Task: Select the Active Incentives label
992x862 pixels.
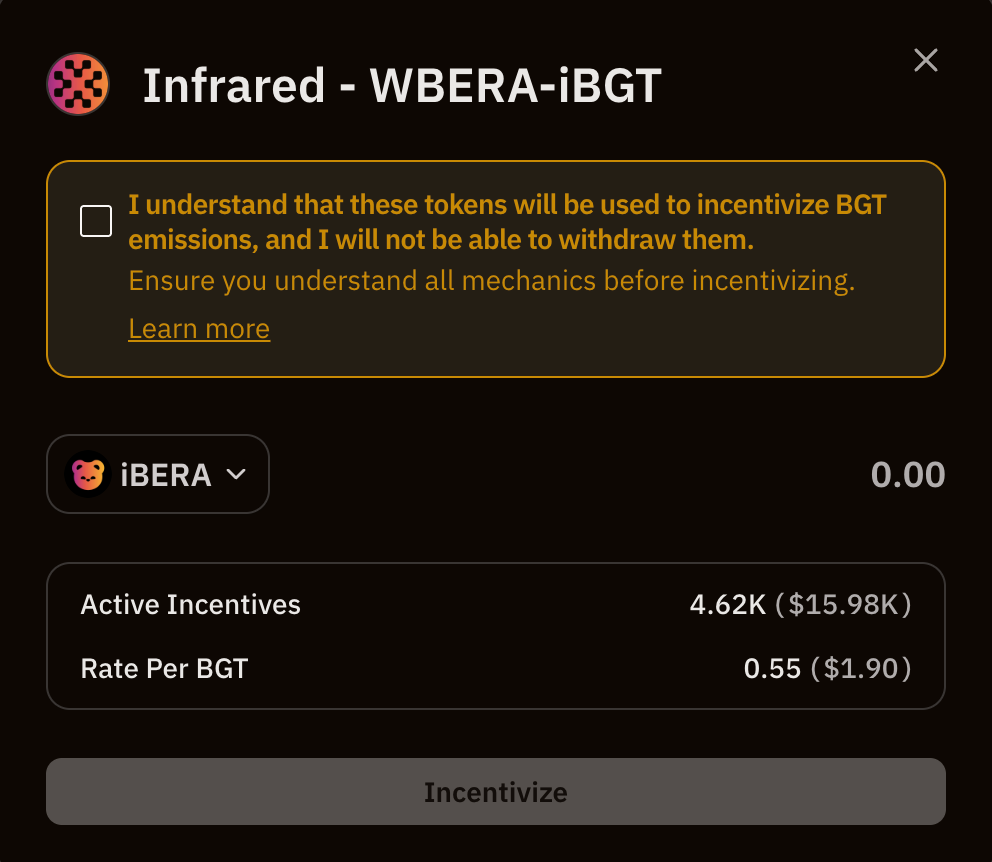Action: click(190, 605)
